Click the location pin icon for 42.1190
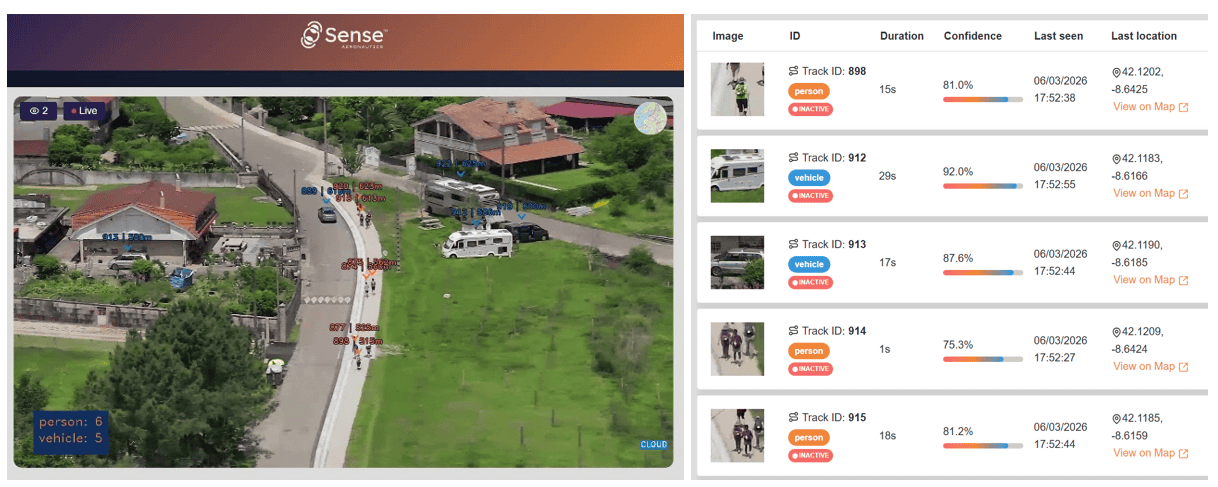 (1117, 245)
